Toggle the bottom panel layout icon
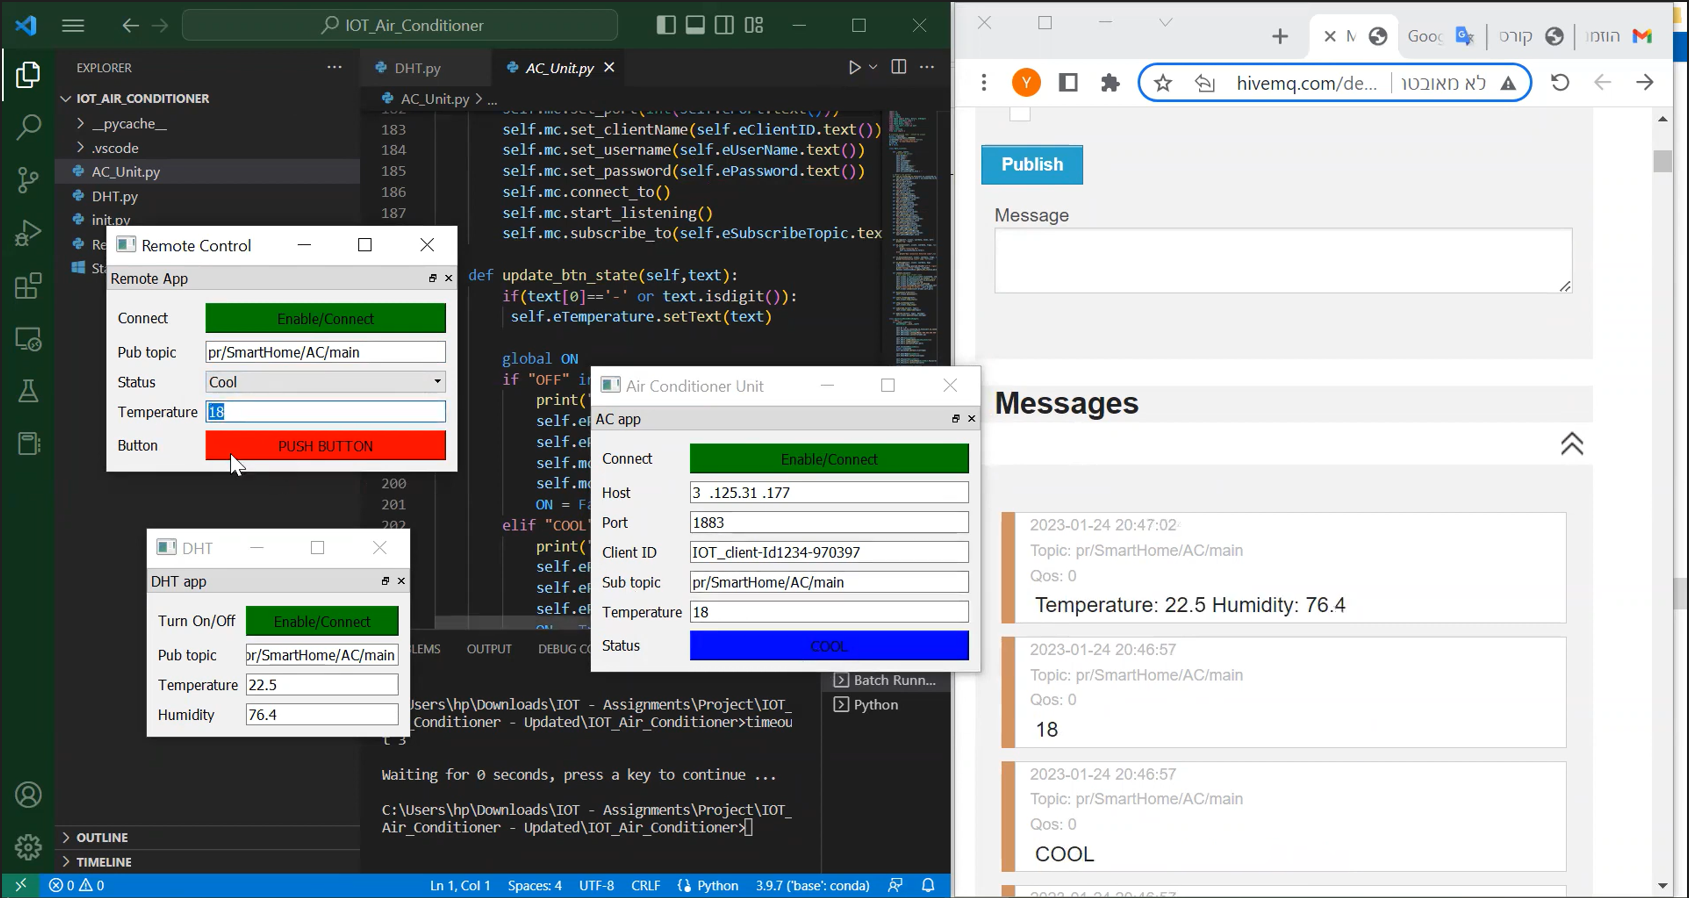The height and width of the screenshot is (898, 1689). (x=695, y=25)
